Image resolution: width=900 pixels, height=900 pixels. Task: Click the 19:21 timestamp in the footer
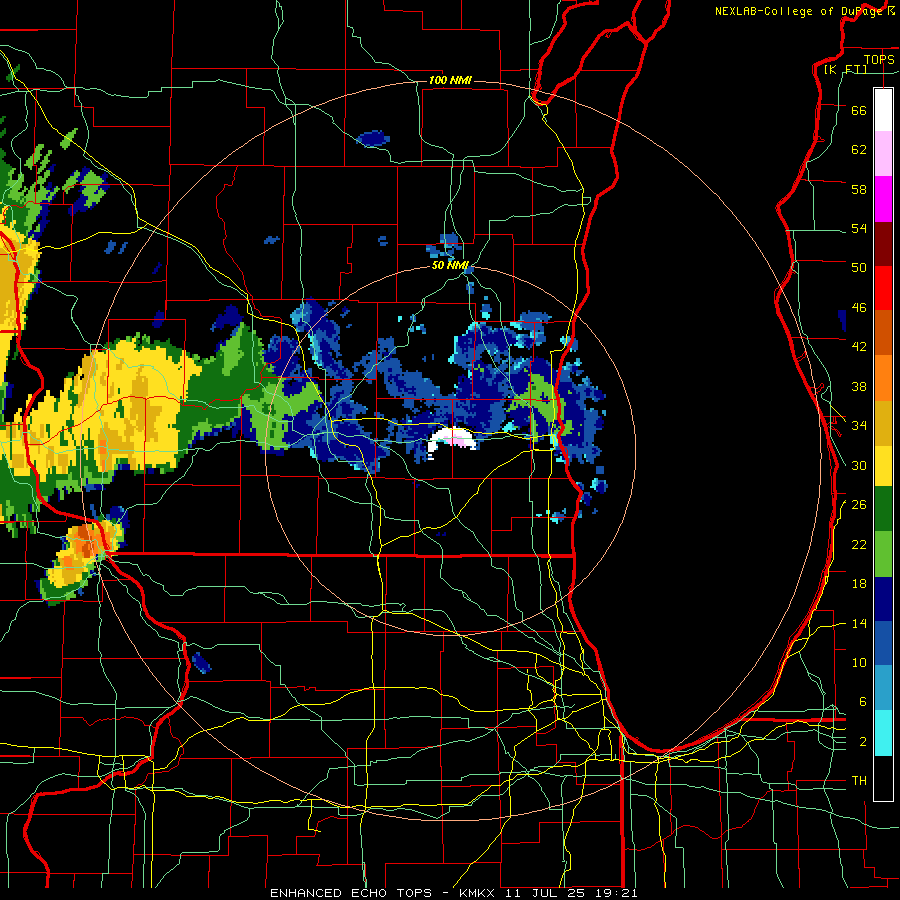pyautogui.click(x=615, y=893)
